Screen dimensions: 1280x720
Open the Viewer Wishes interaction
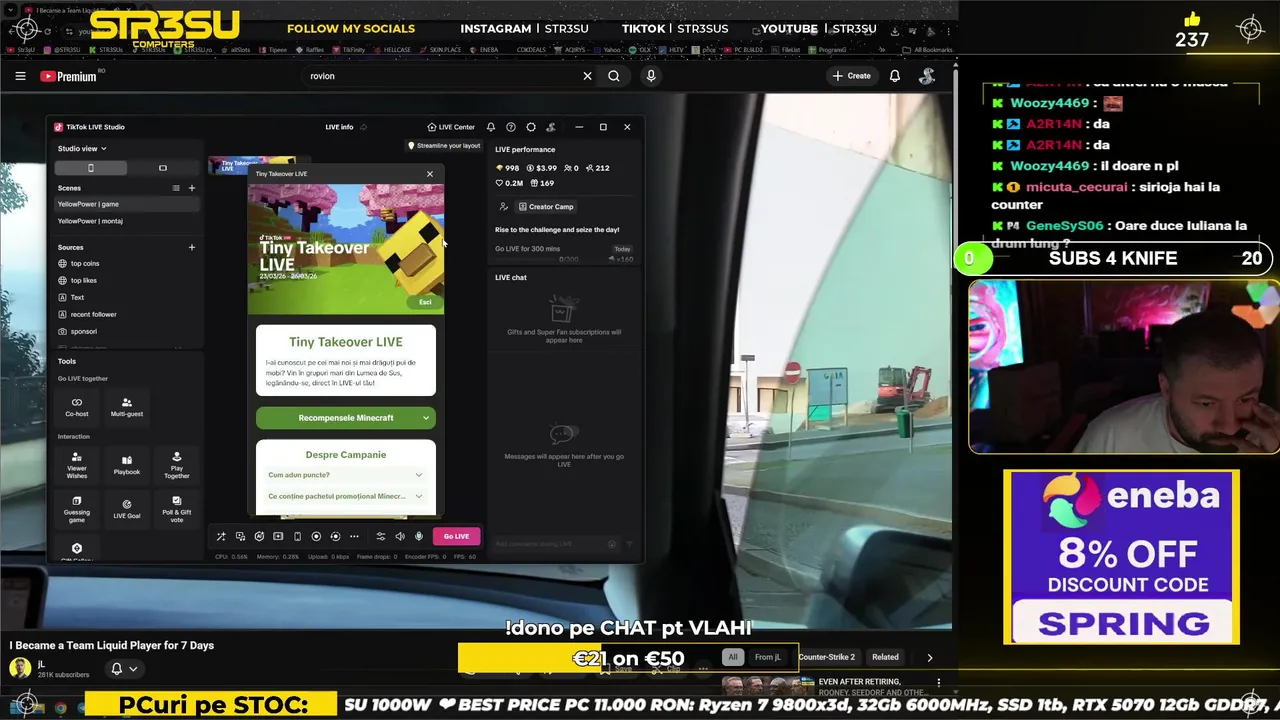pyautogui.click(x=77, y=465)
